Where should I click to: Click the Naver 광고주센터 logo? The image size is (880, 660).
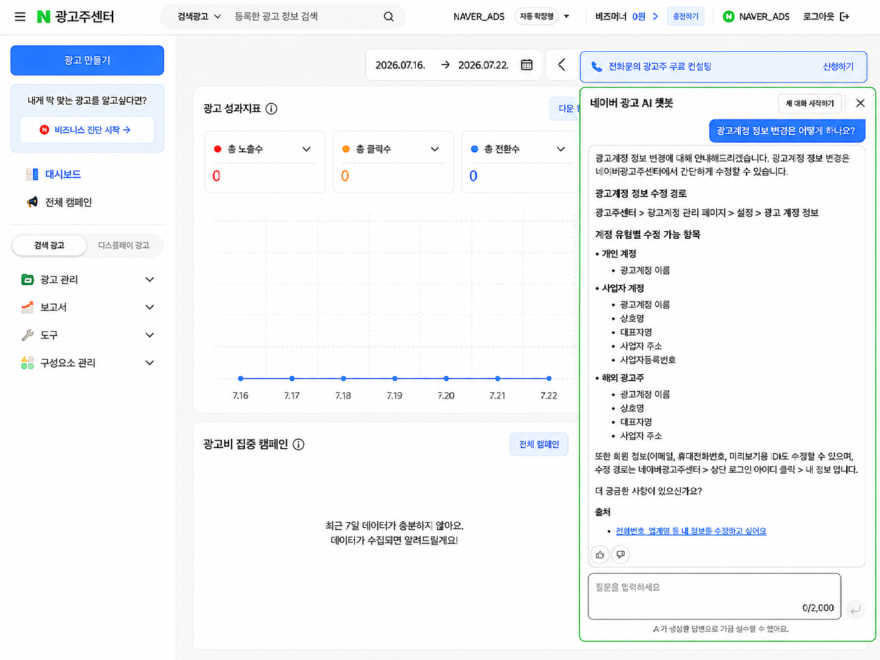(75, 16)
